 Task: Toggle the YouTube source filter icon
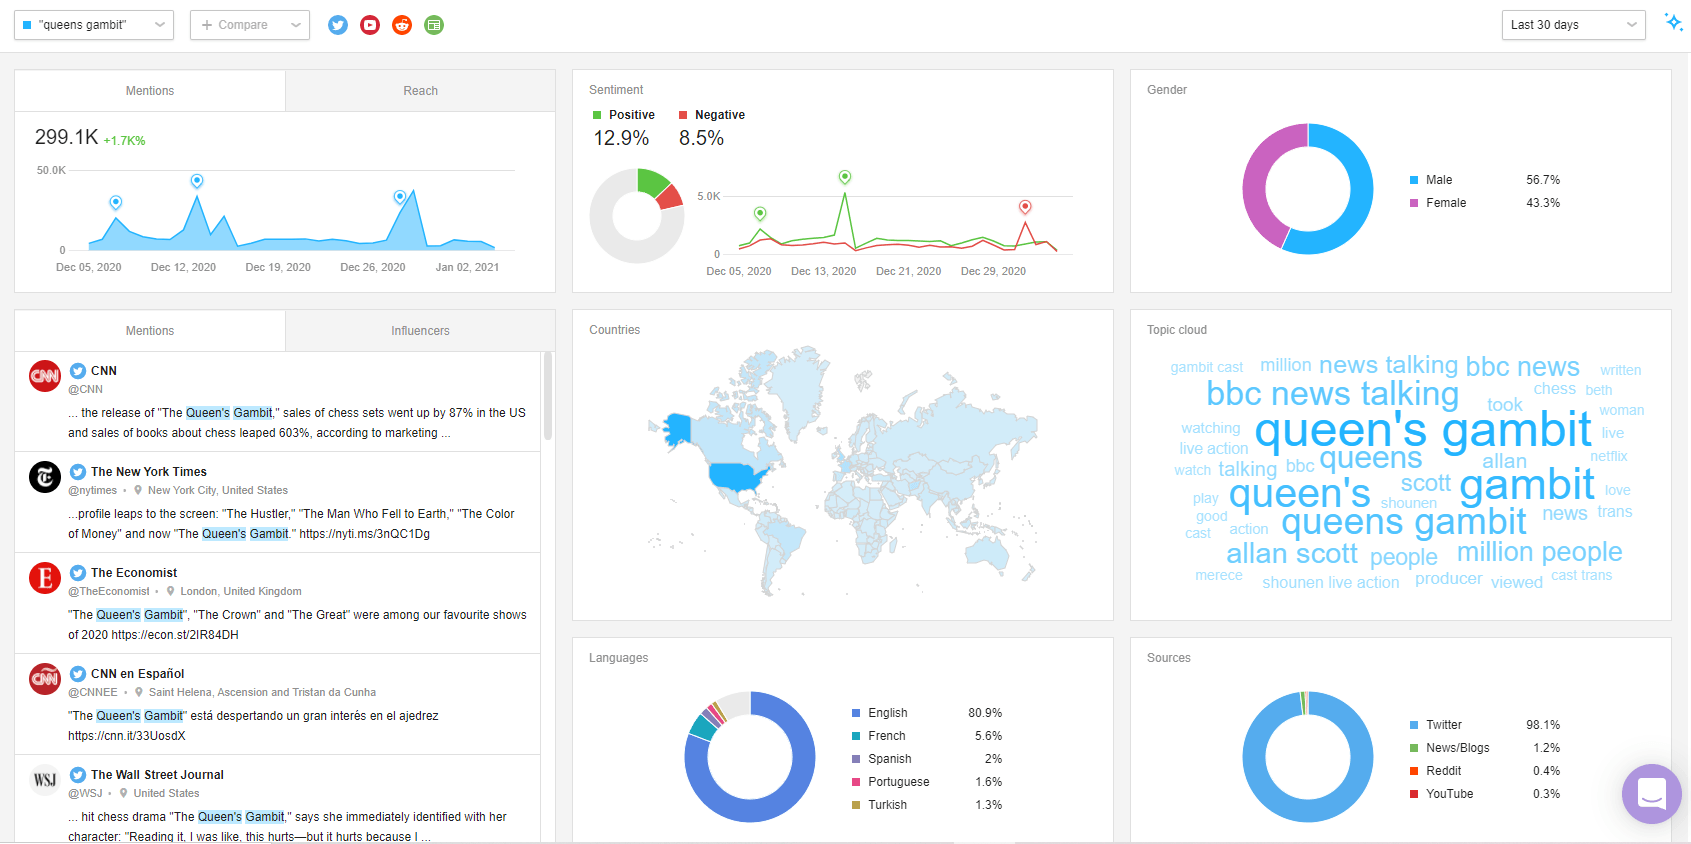click(370, 25)
